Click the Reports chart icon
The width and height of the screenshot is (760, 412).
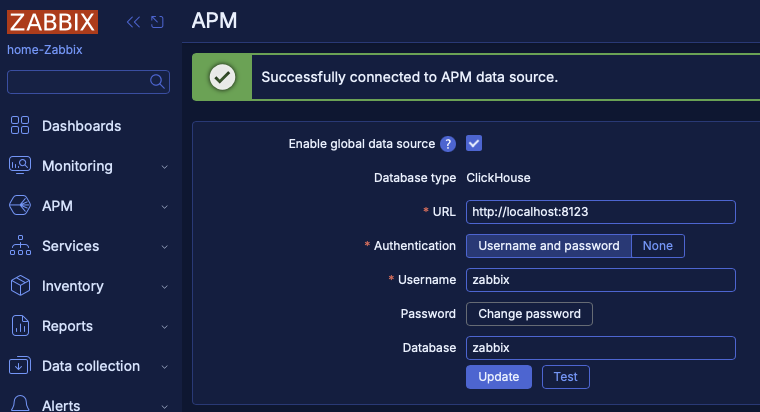tap(20, 326)
